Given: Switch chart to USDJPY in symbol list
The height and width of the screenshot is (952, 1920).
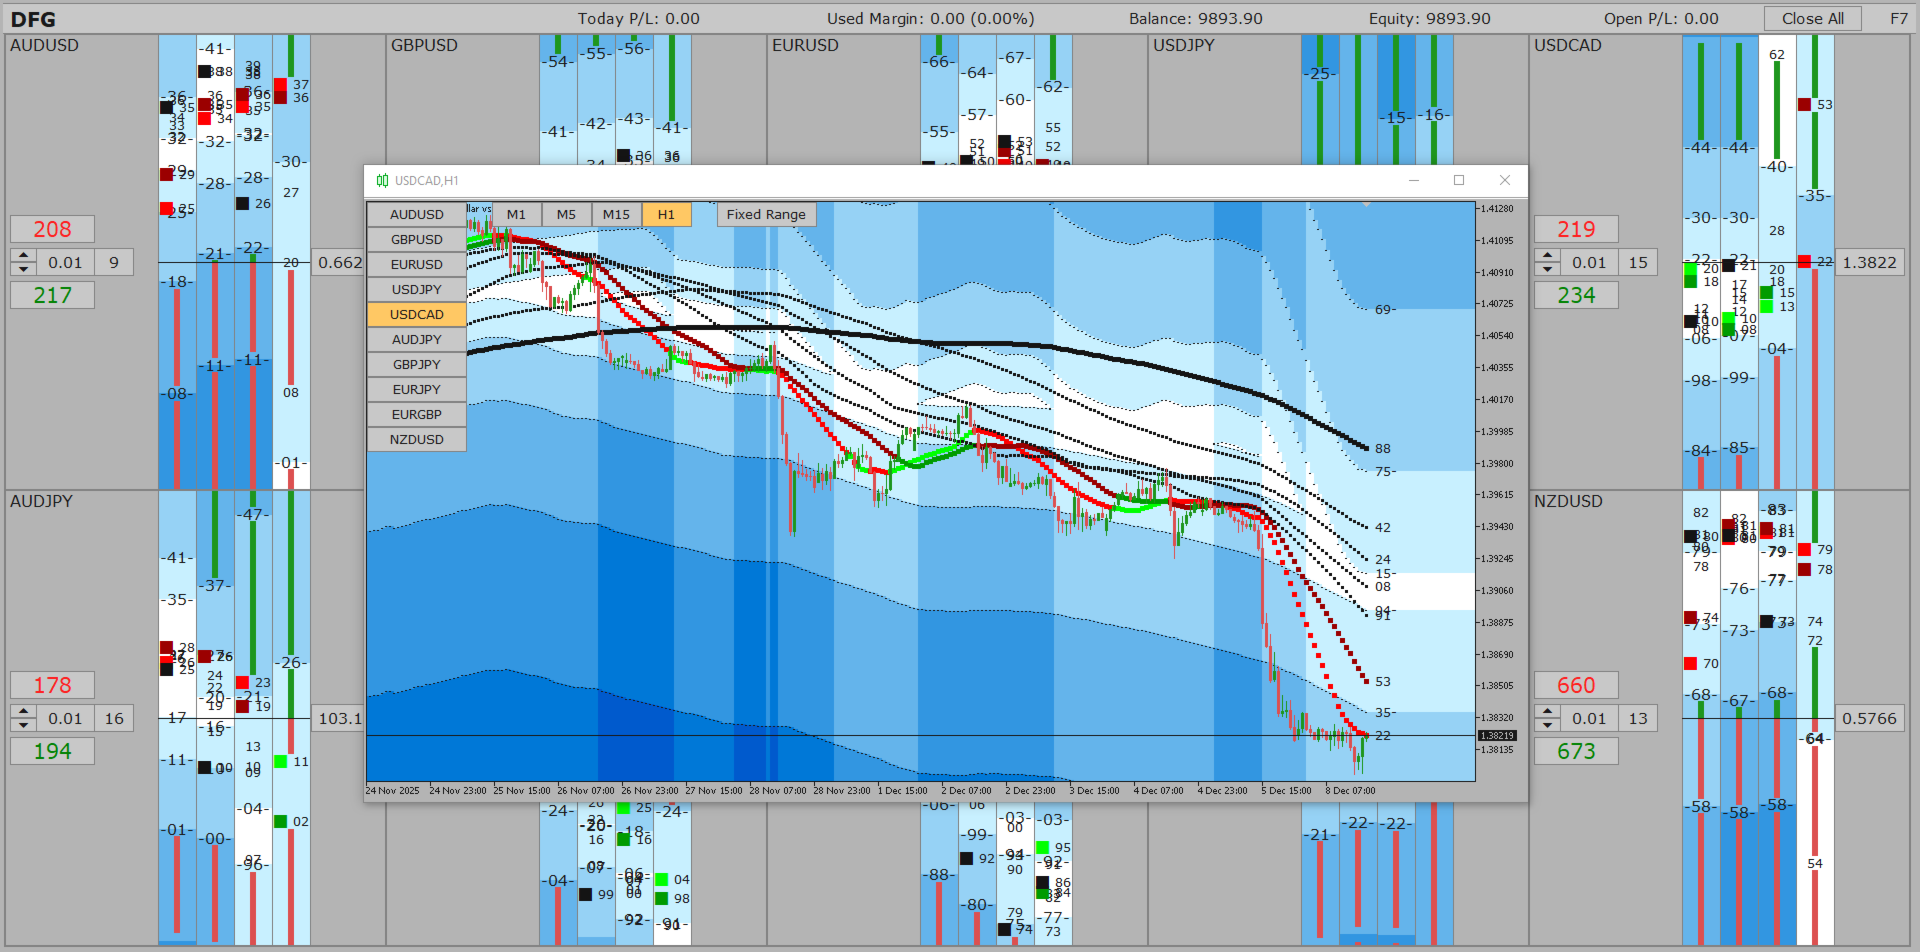Looking at the screenshot, I should tap(417, 289).
